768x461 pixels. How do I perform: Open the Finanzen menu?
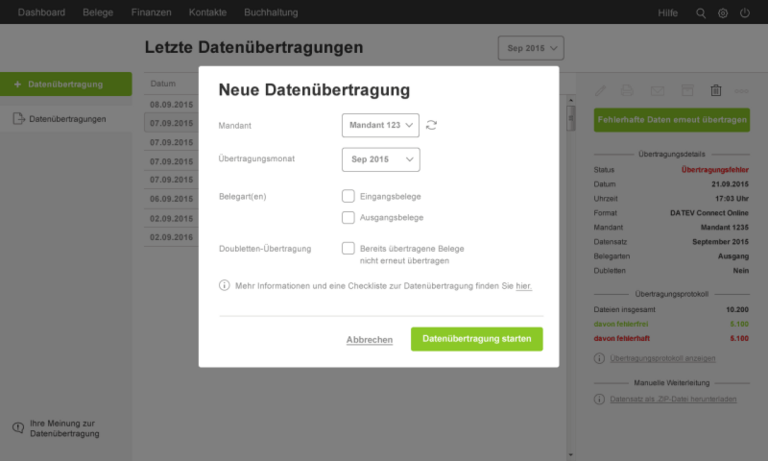point(151,13)
